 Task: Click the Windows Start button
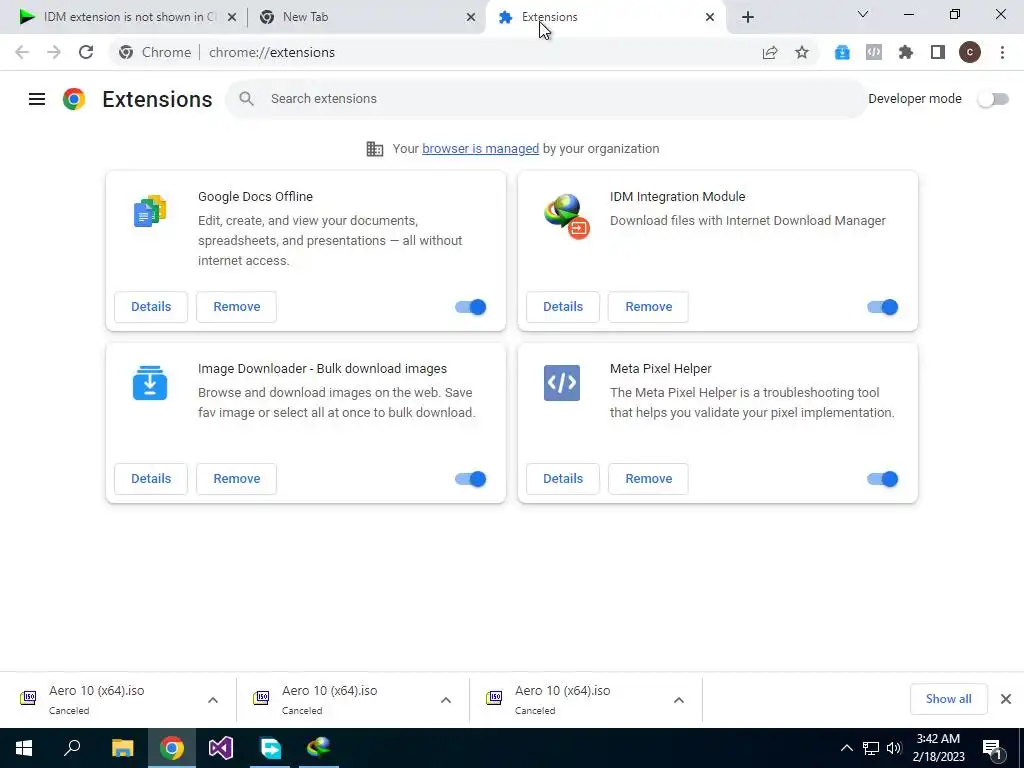coord(24,748)
